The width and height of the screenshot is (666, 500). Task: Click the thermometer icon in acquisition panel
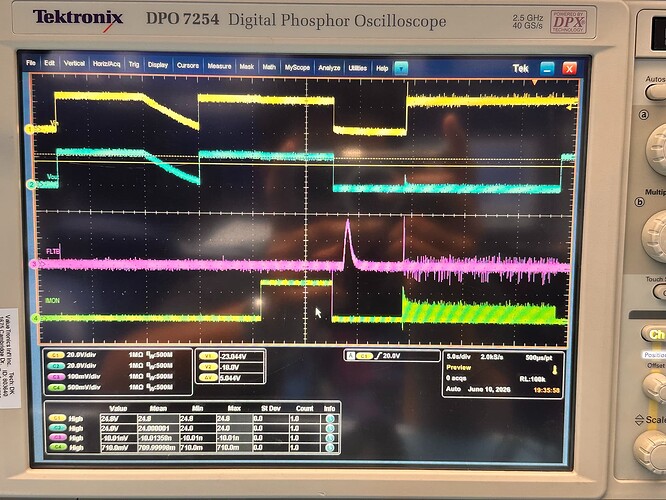coord(554,370)
